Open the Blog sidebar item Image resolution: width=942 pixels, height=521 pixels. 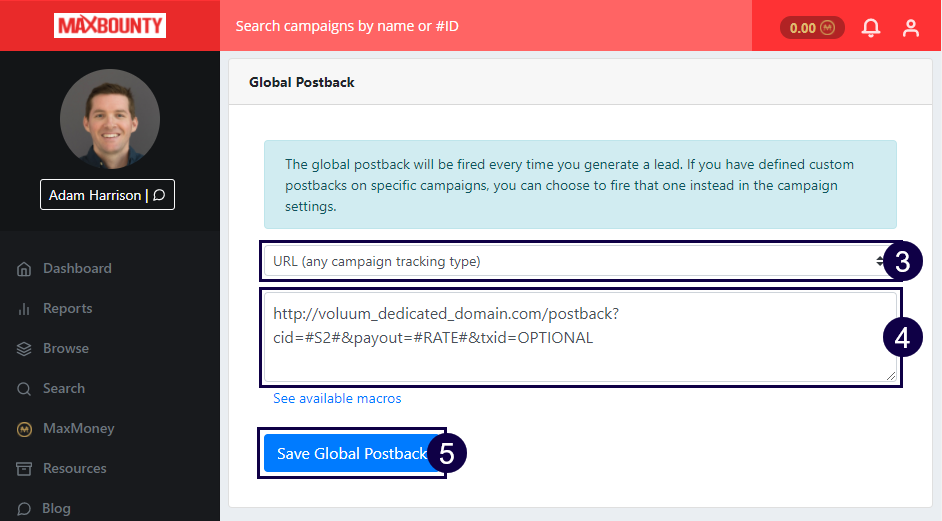click(56, 508)
